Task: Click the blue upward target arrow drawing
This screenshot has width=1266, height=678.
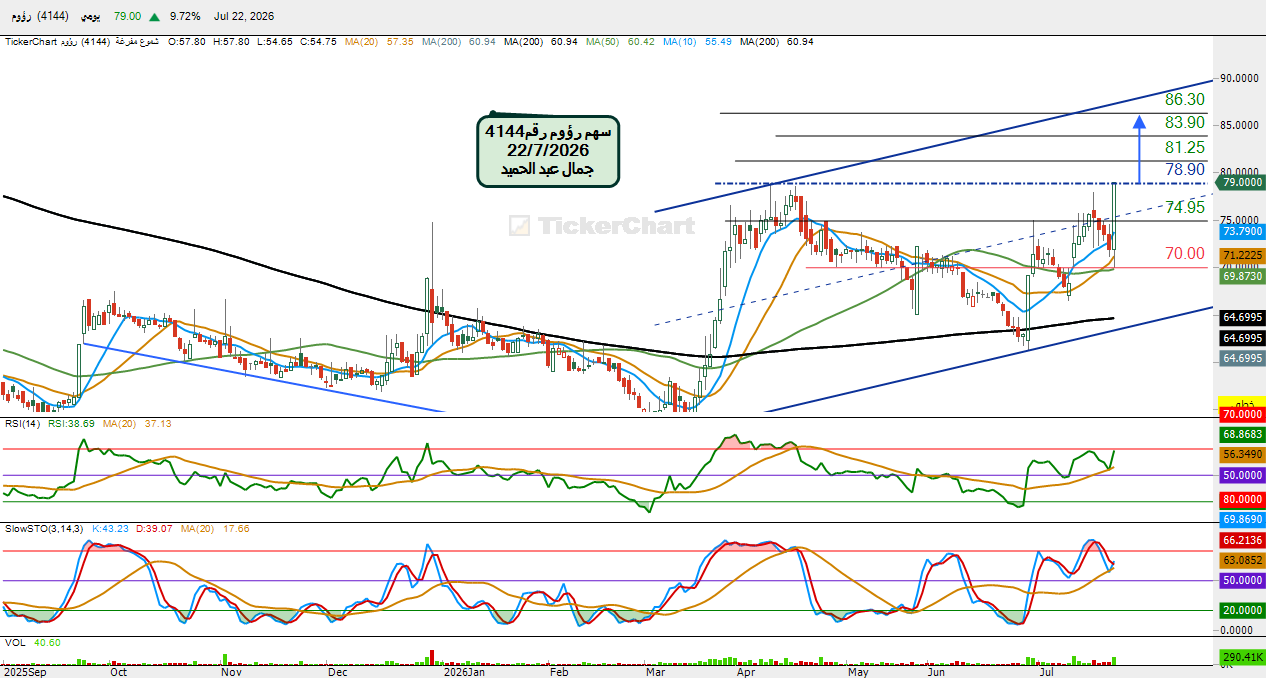Action: 1139,149
